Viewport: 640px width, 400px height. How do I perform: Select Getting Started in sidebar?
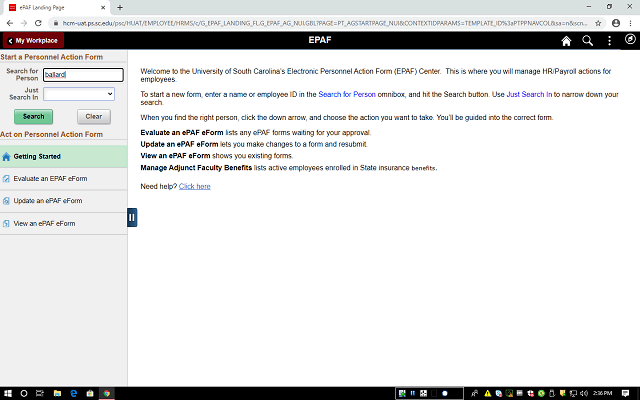pos(64,156)
